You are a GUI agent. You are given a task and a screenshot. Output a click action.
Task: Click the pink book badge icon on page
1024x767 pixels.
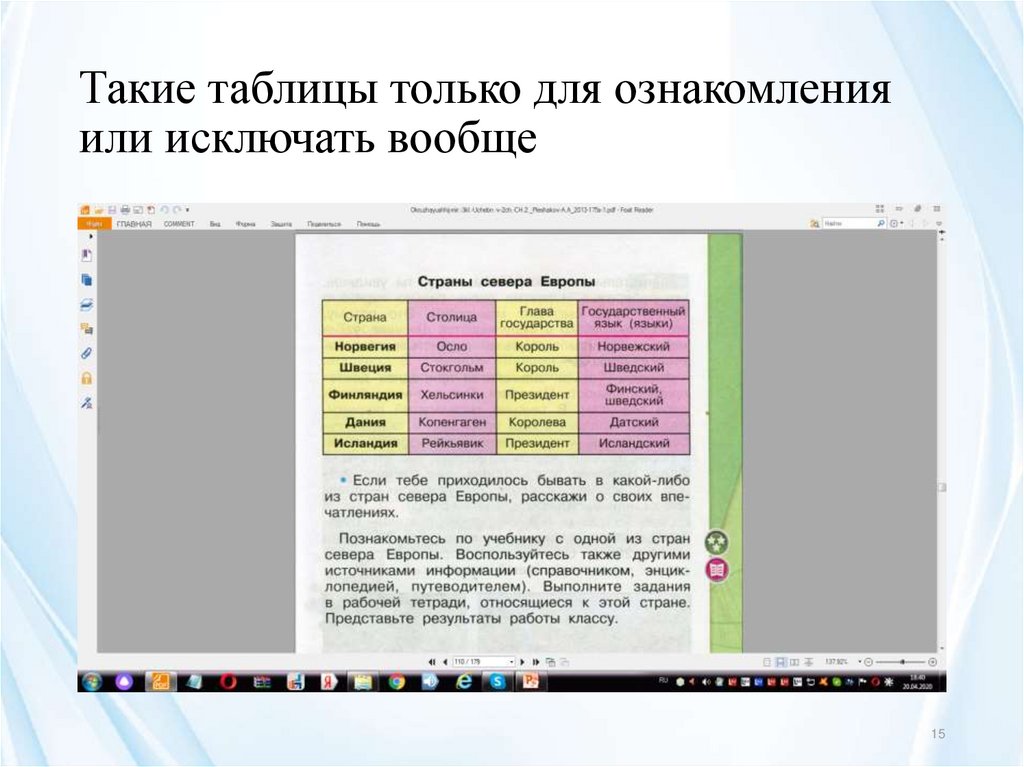coord(717,570)
